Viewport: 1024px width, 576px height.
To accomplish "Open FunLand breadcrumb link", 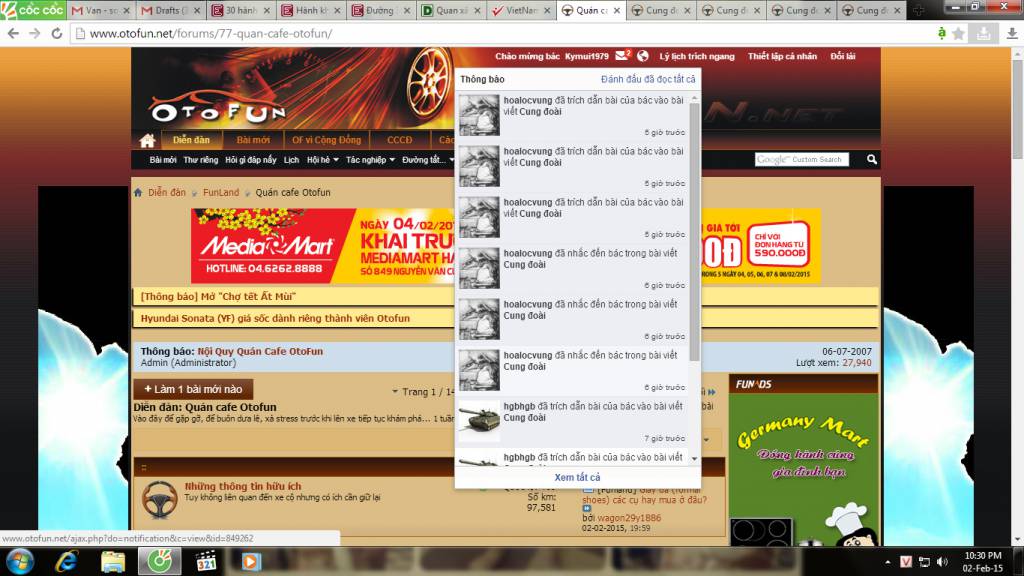I will tap(221, 193).
